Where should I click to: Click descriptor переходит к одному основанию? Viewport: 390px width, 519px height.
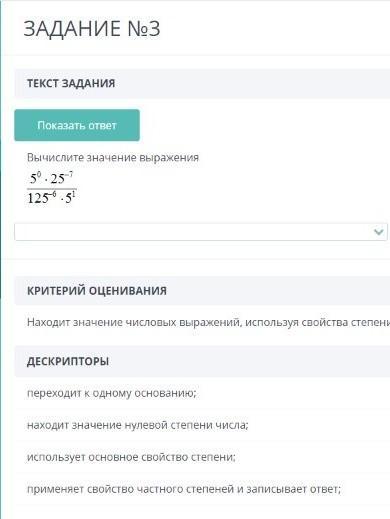coord(112,393)
